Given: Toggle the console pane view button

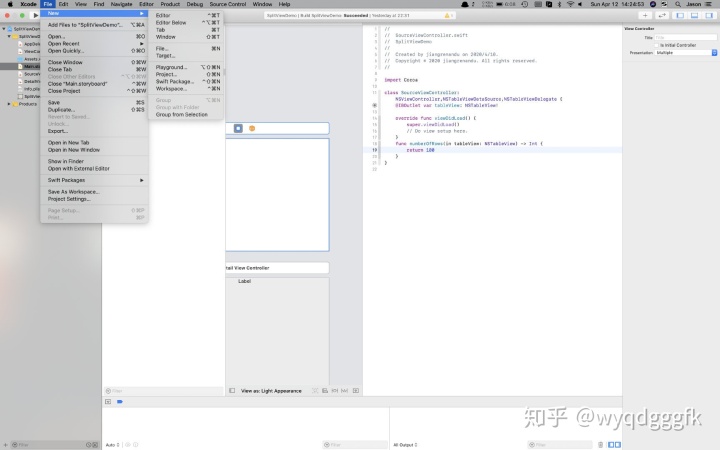Looking at the screenshot, I should pos(618,444).
